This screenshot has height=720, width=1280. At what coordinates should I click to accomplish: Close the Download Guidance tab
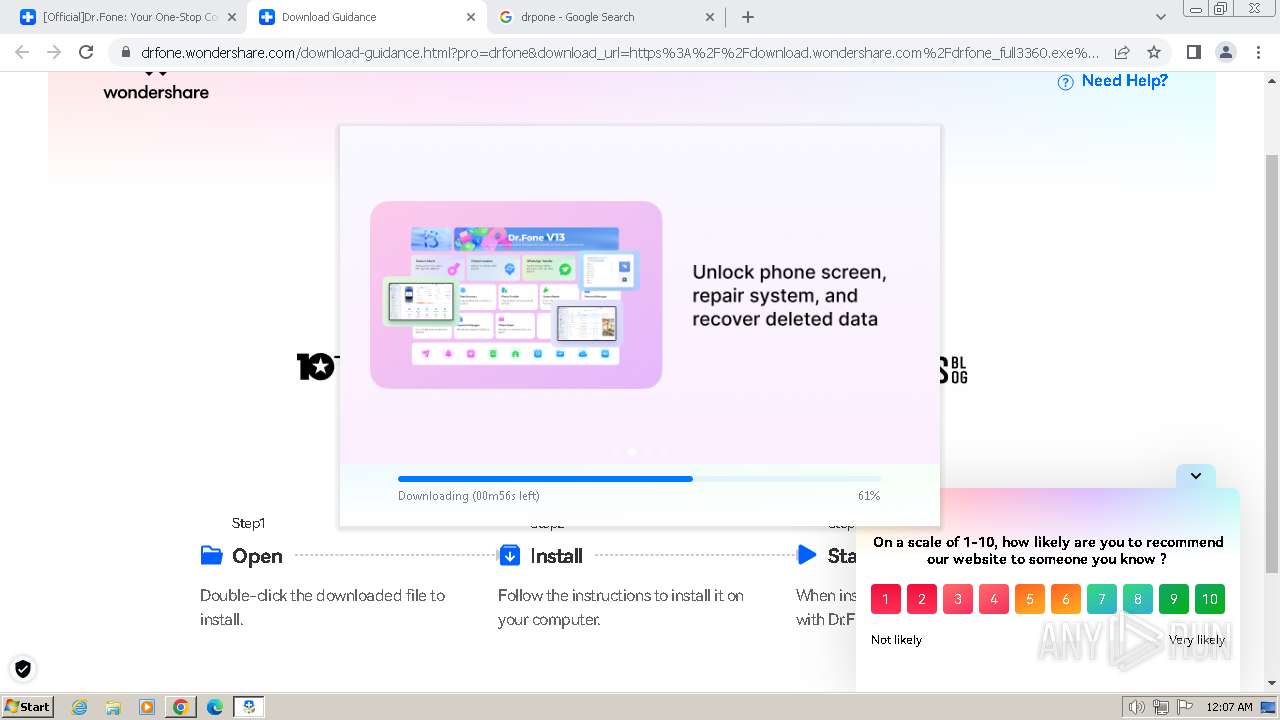(469, 17)
